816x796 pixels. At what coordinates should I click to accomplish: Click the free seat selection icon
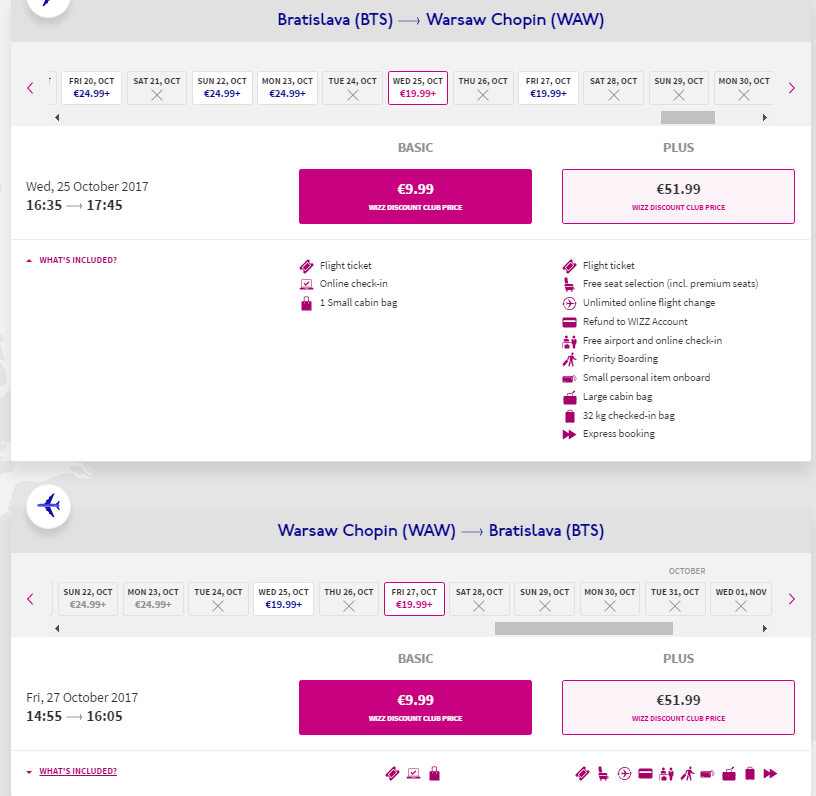[569, 284]
